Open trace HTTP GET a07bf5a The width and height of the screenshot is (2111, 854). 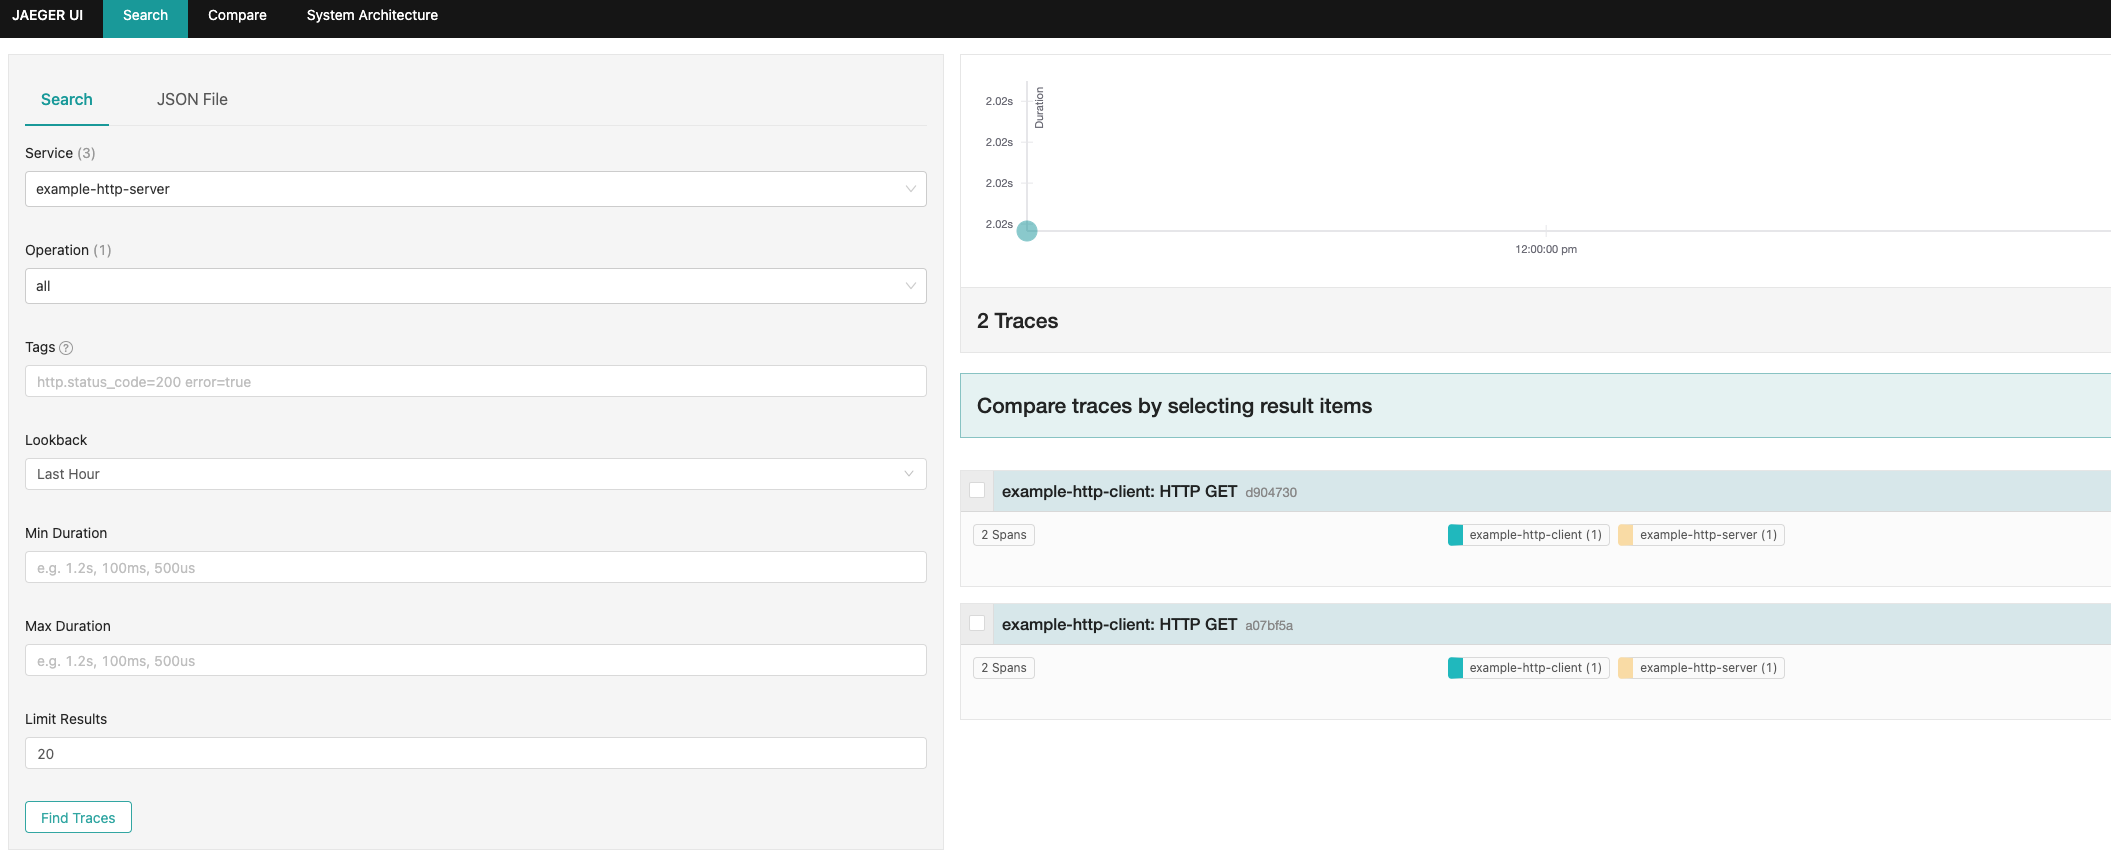pos(1119,624)
